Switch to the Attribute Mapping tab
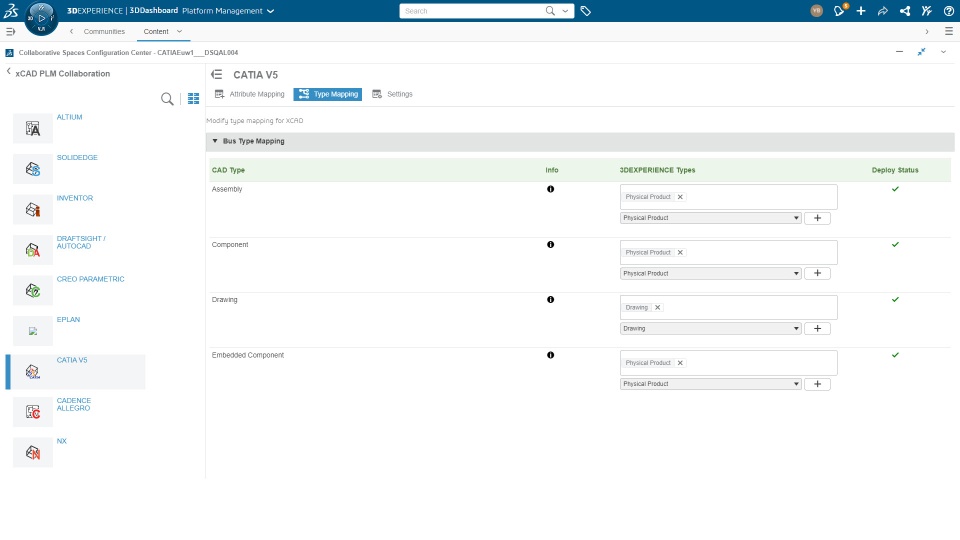960x540 pixels. point(250,94)
